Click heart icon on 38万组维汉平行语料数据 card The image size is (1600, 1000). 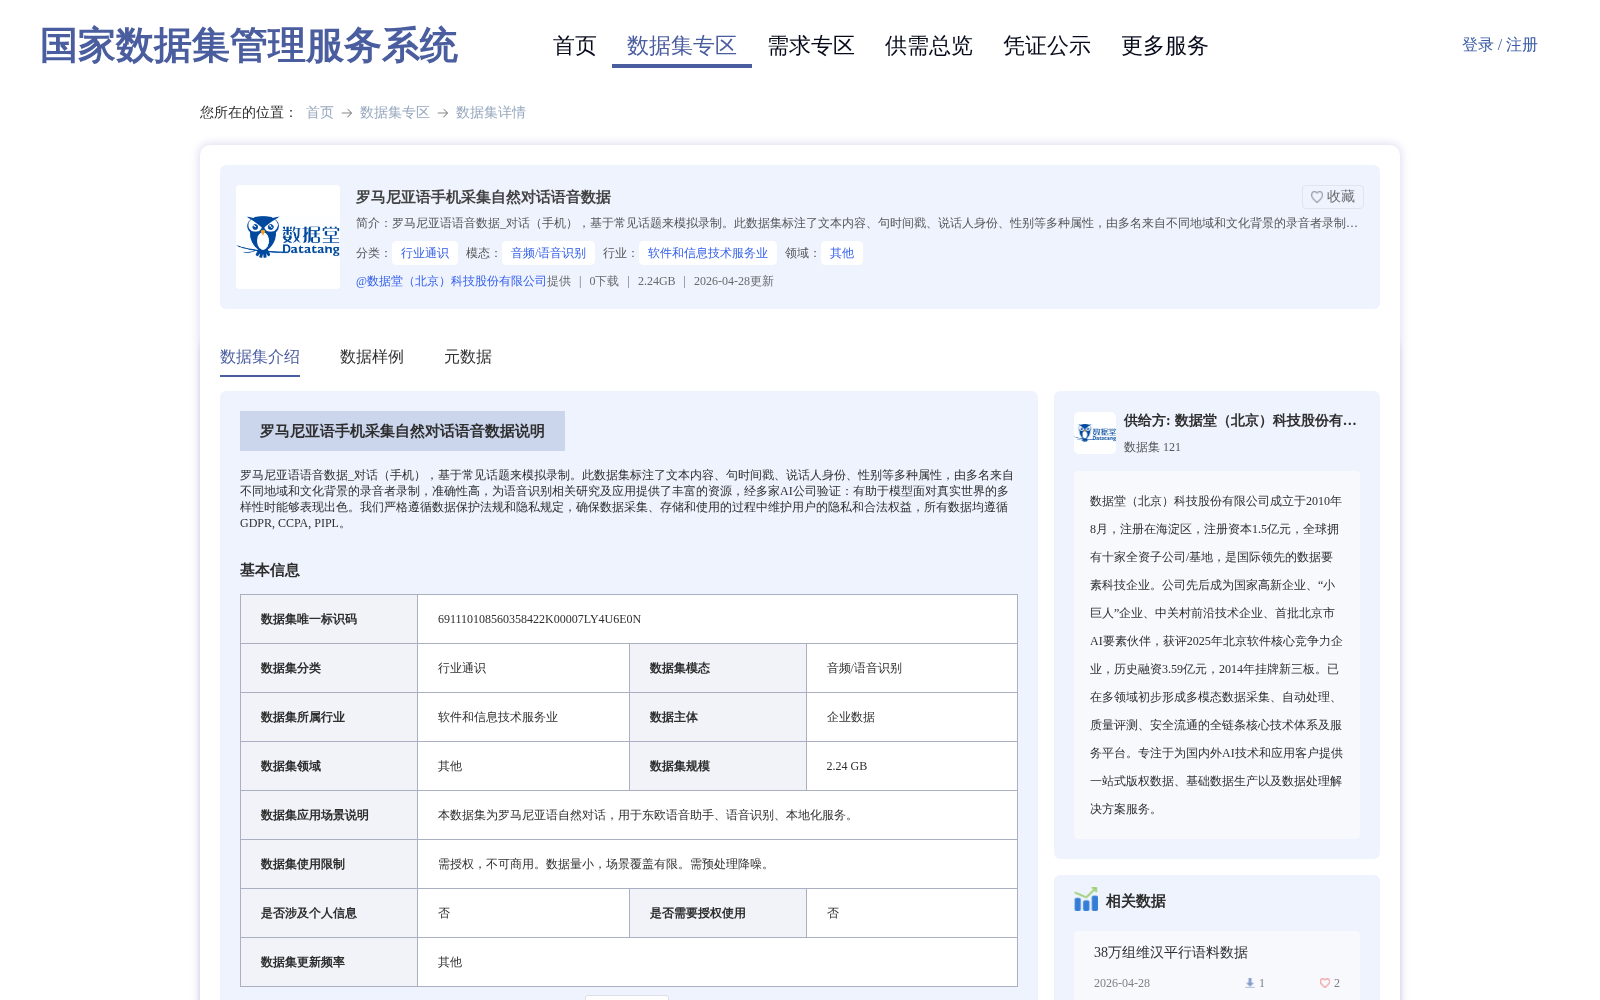pyautogui.click(x=1324, y=983)
